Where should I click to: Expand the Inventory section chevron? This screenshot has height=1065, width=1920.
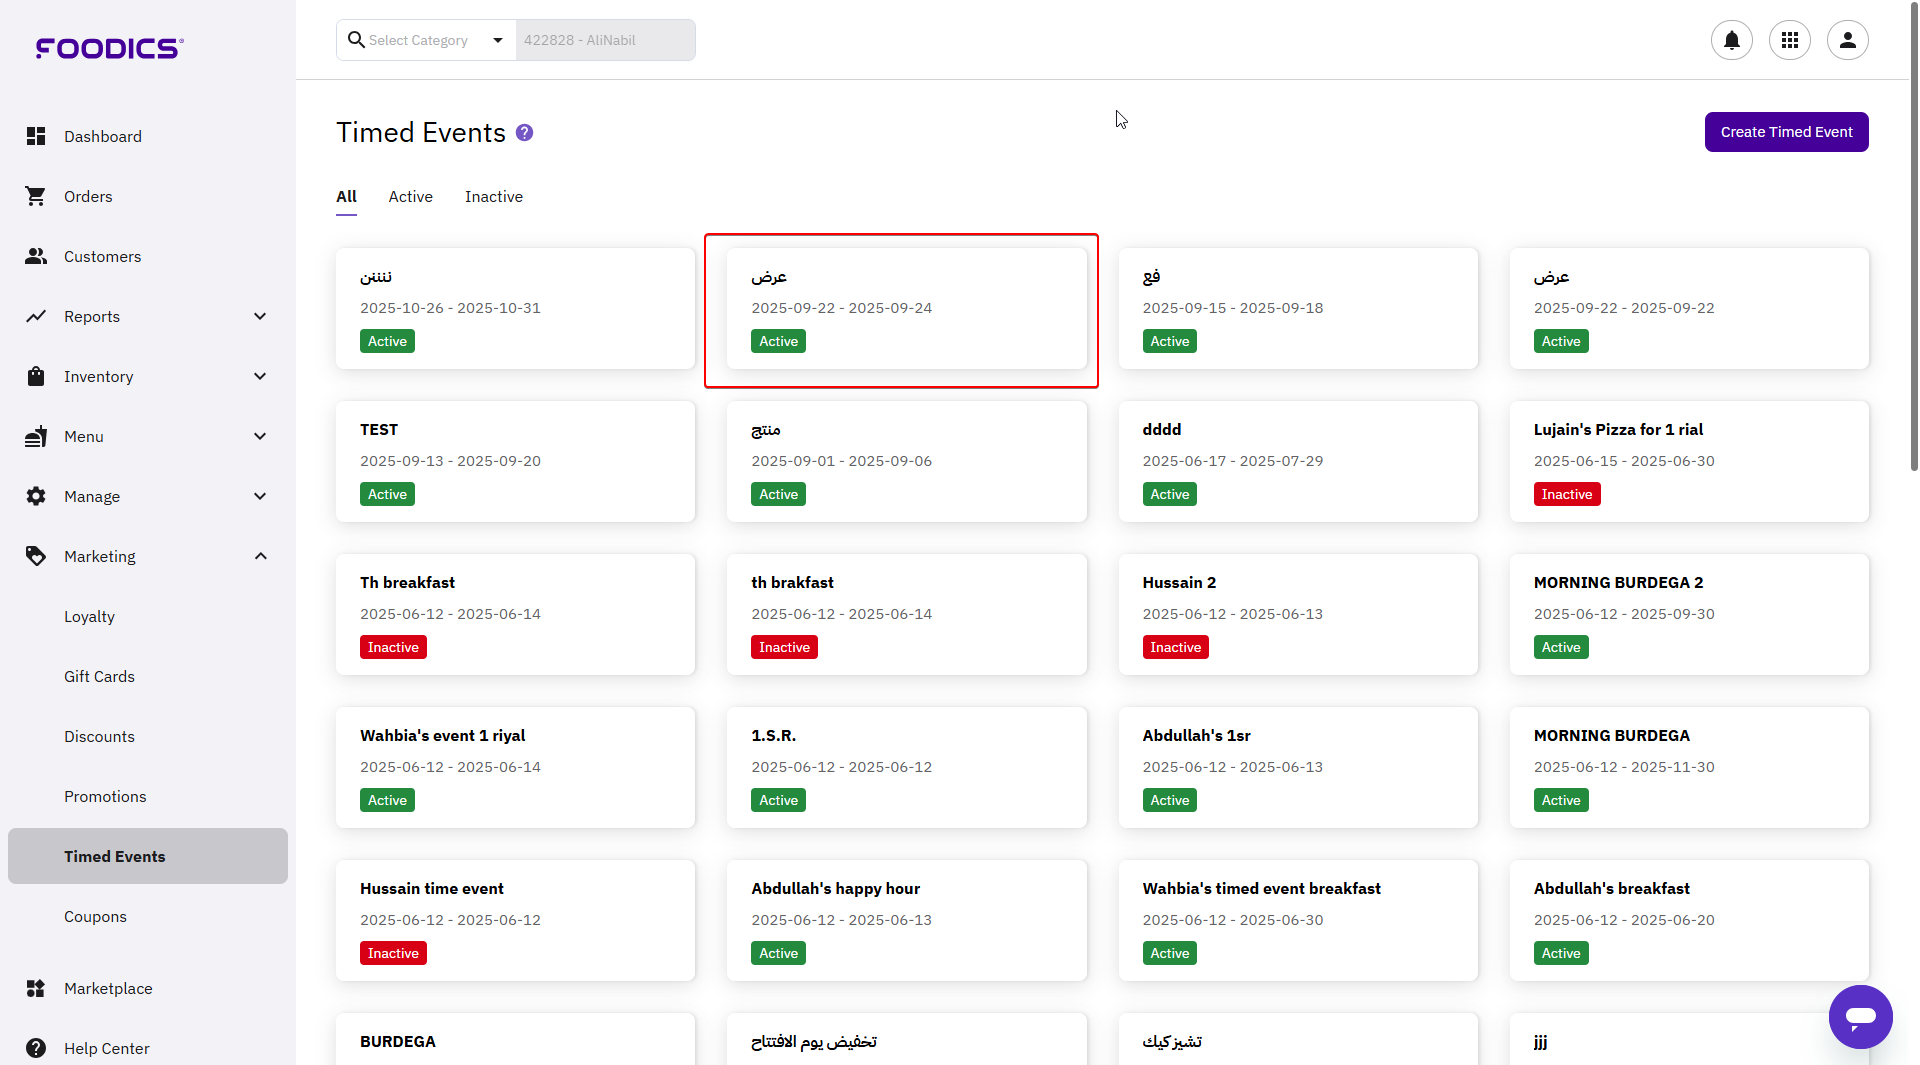coord(260,377)
